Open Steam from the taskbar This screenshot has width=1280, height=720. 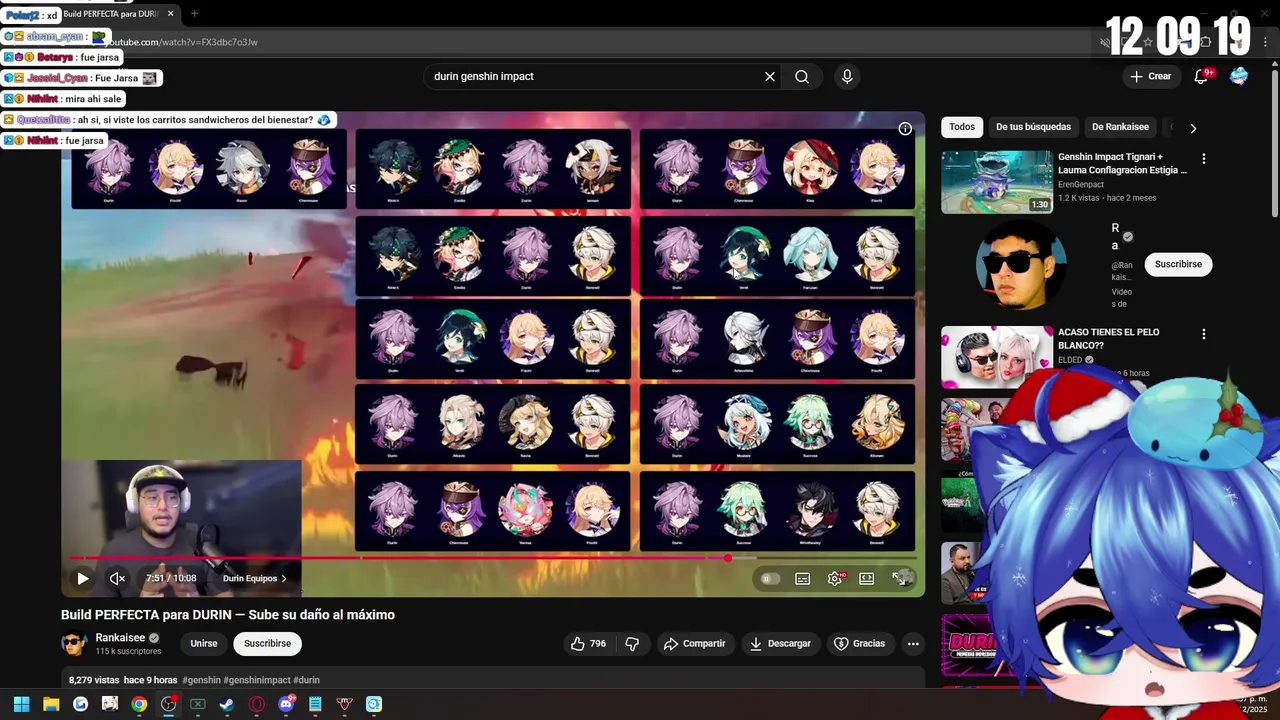tap(227, 704)
